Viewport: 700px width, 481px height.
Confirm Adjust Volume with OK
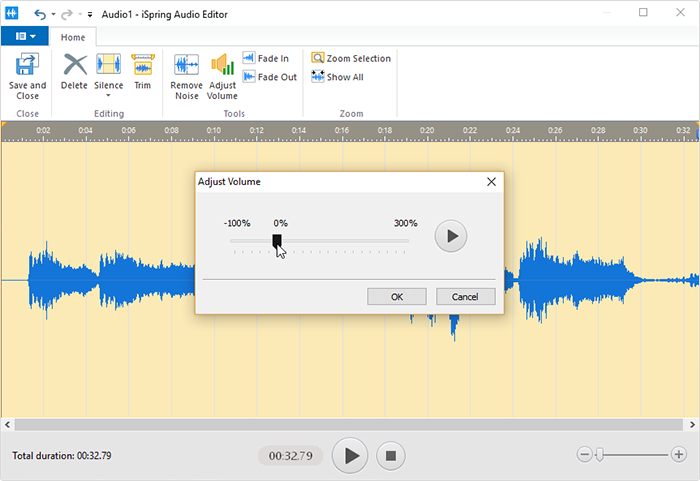click(396, 297)
